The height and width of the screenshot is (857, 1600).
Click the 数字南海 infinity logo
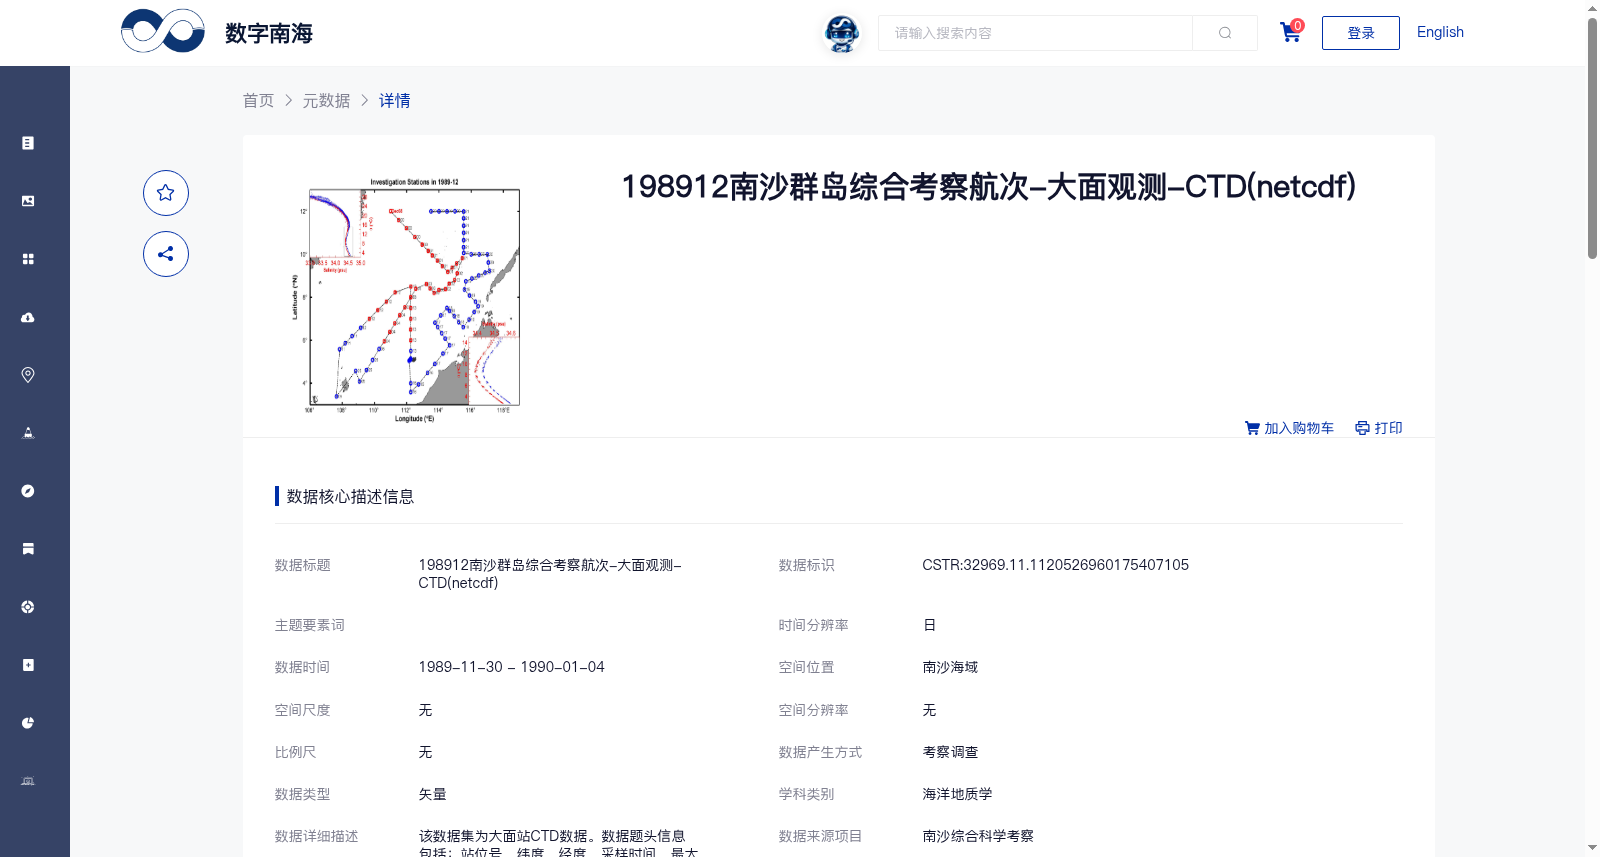[163, 31]
